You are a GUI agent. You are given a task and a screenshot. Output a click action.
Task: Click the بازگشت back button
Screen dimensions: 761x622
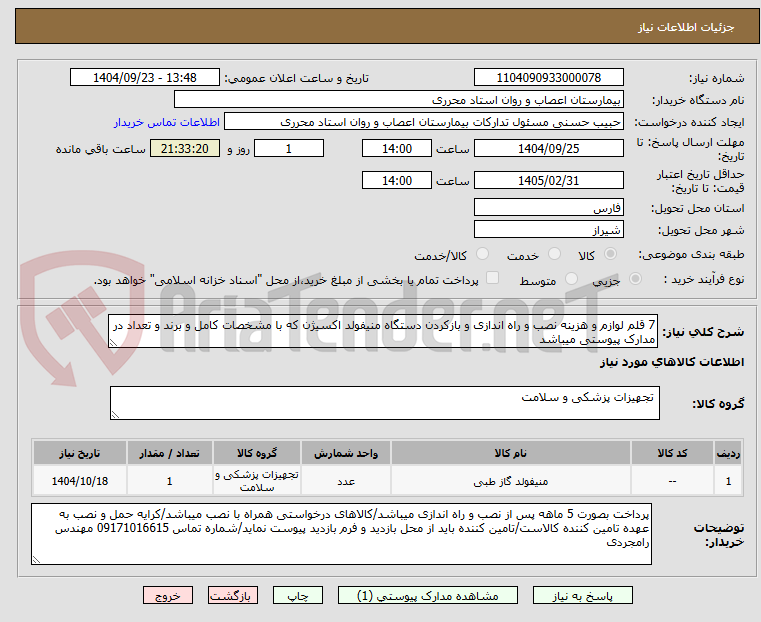(233, 595)
